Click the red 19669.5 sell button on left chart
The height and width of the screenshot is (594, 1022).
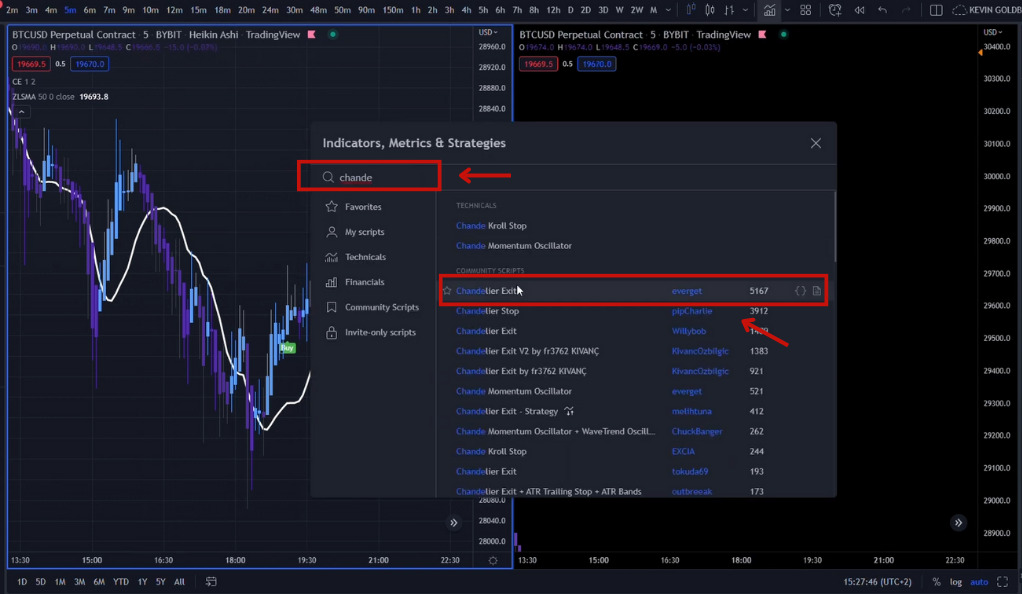pyautogui.click(x=31, y=64)
